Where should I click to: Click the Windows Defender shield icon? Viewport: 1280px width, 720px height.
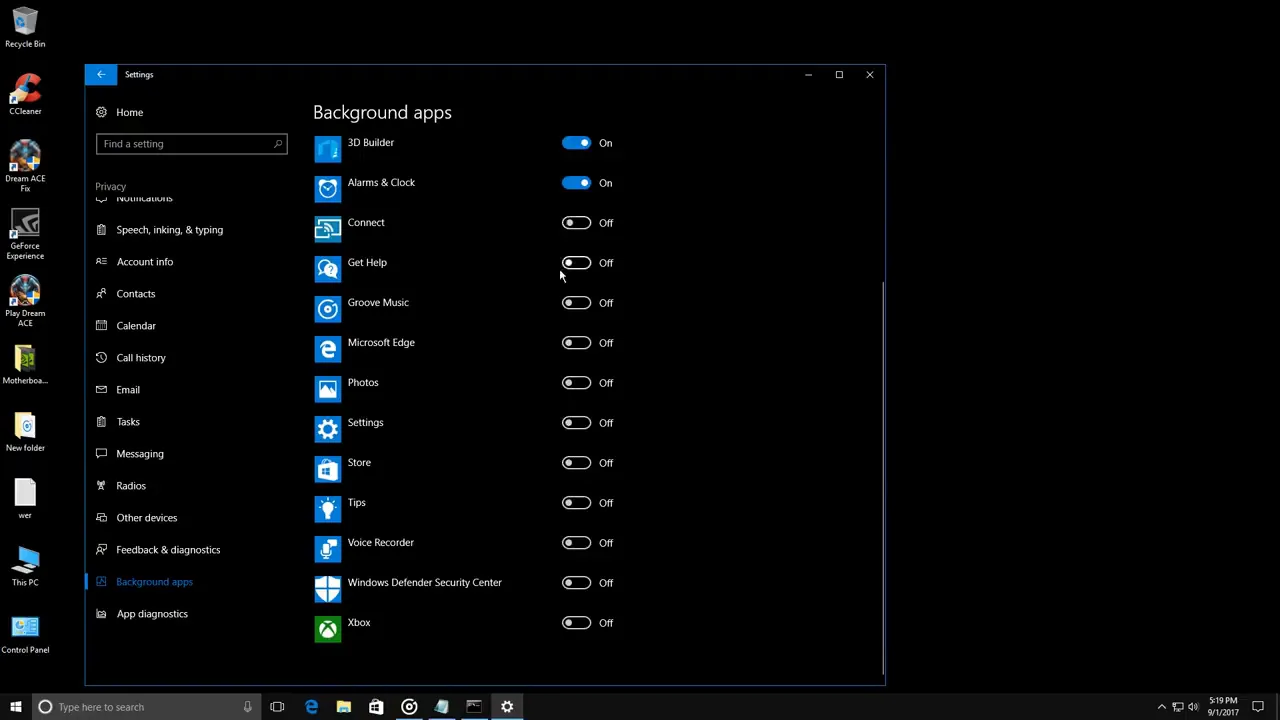pos(327,589)
